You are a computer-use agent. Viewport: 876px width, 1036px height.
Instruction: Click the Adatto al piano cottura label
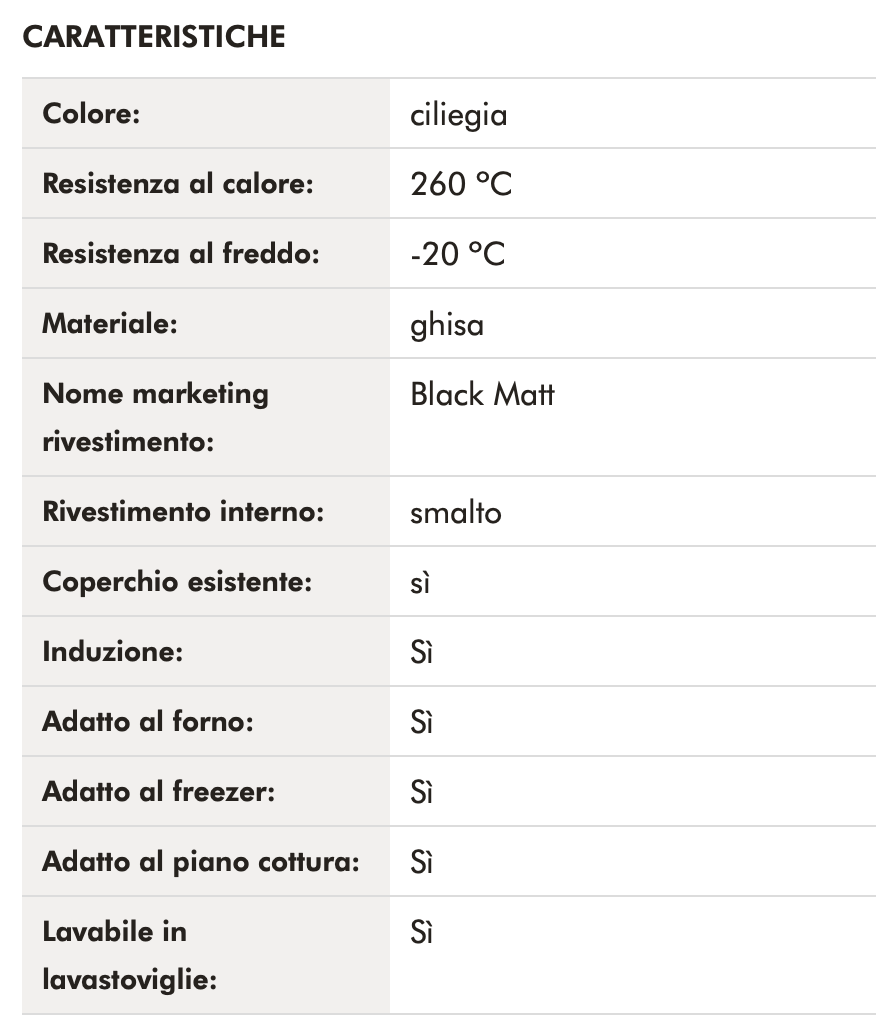click(200, 862)
